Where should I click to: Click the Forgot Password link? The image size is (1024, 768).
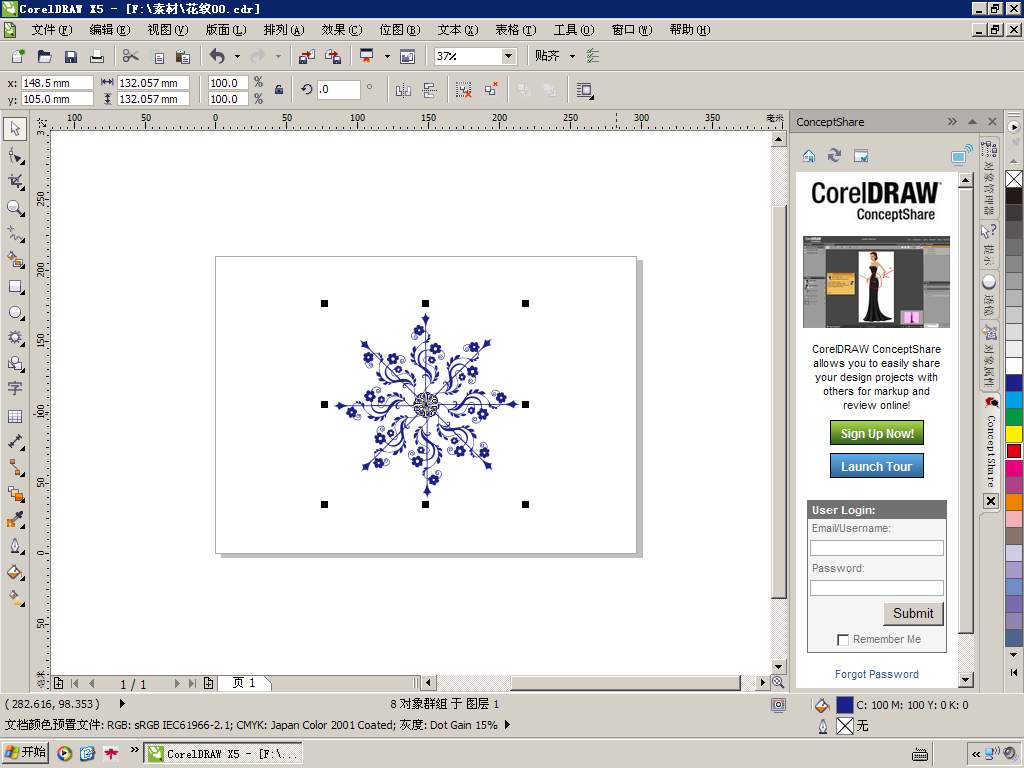[876, 675]
